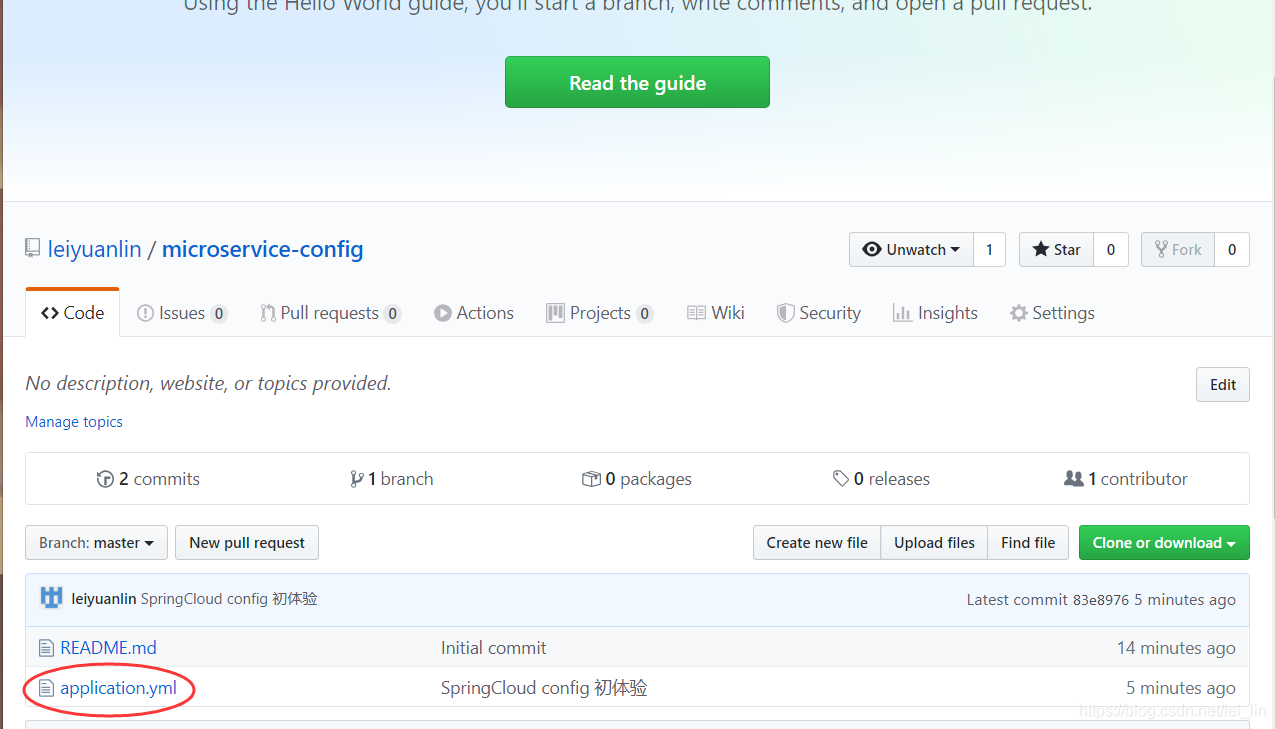The height and width of the screenshot is (729, 1275).
Task: Open the leiyuanlin owner profile link
Action: 95,249
